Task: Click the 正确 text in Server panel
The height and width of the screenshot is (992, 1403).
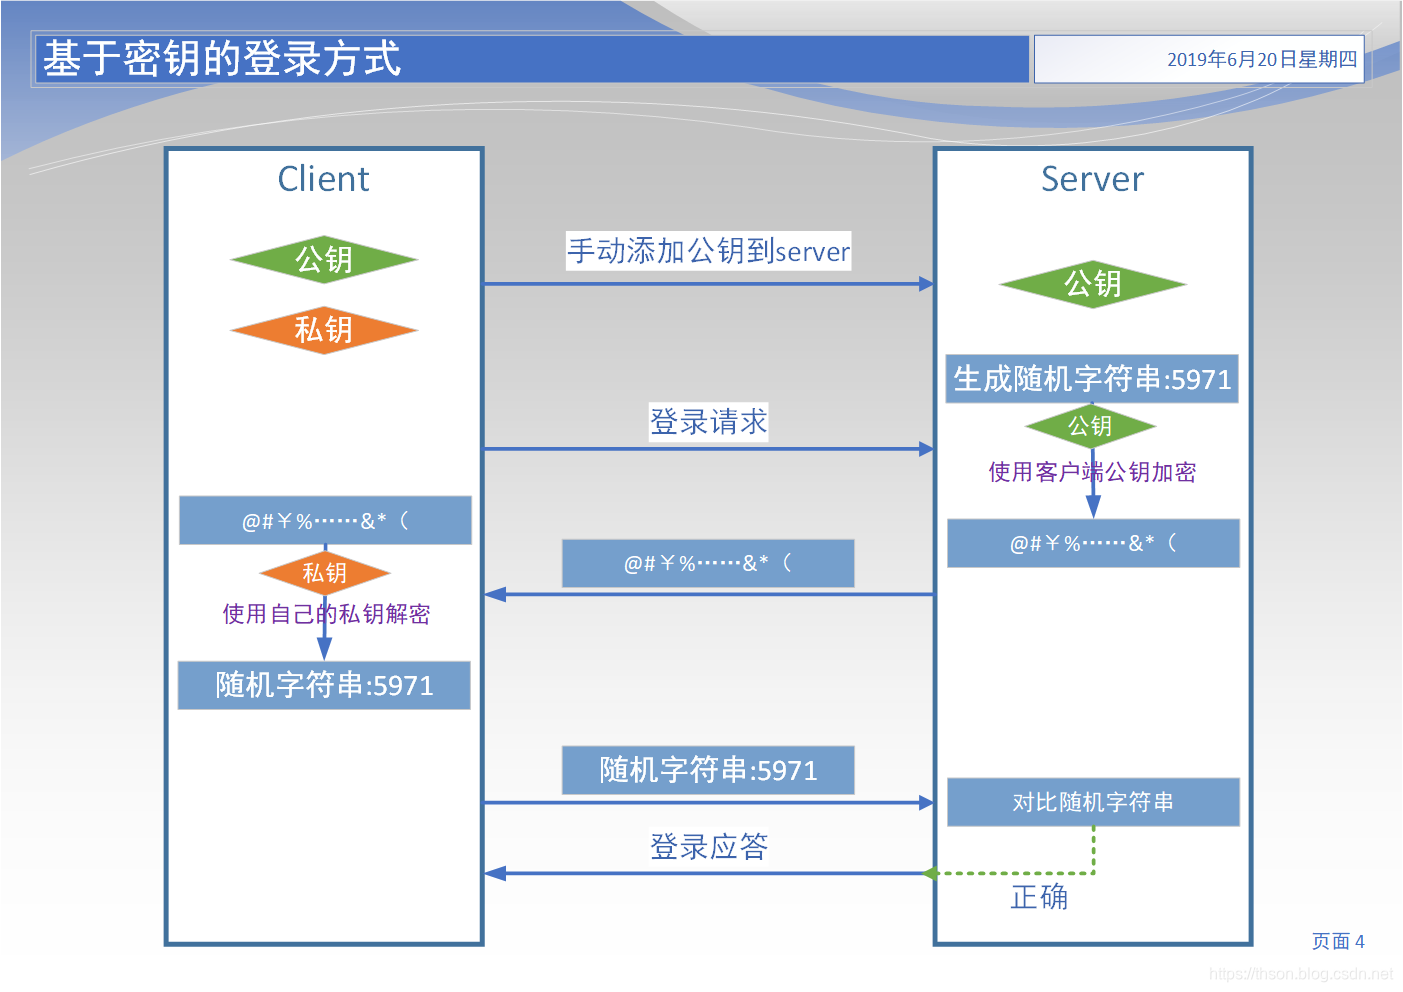Action: click(1039, 897)
